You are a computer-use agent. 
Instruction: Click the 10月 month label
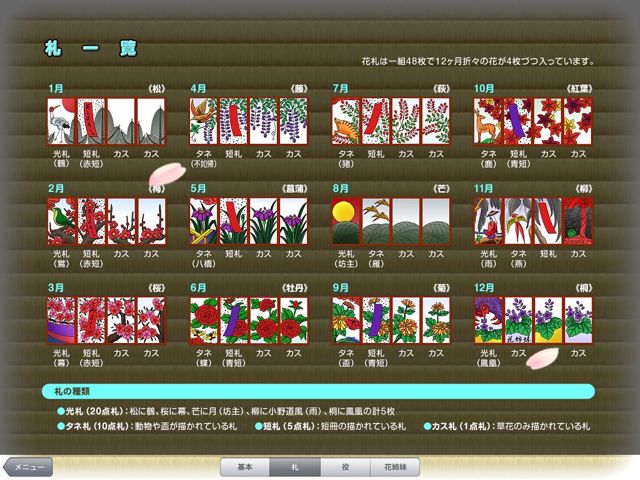tap(484, 89)
